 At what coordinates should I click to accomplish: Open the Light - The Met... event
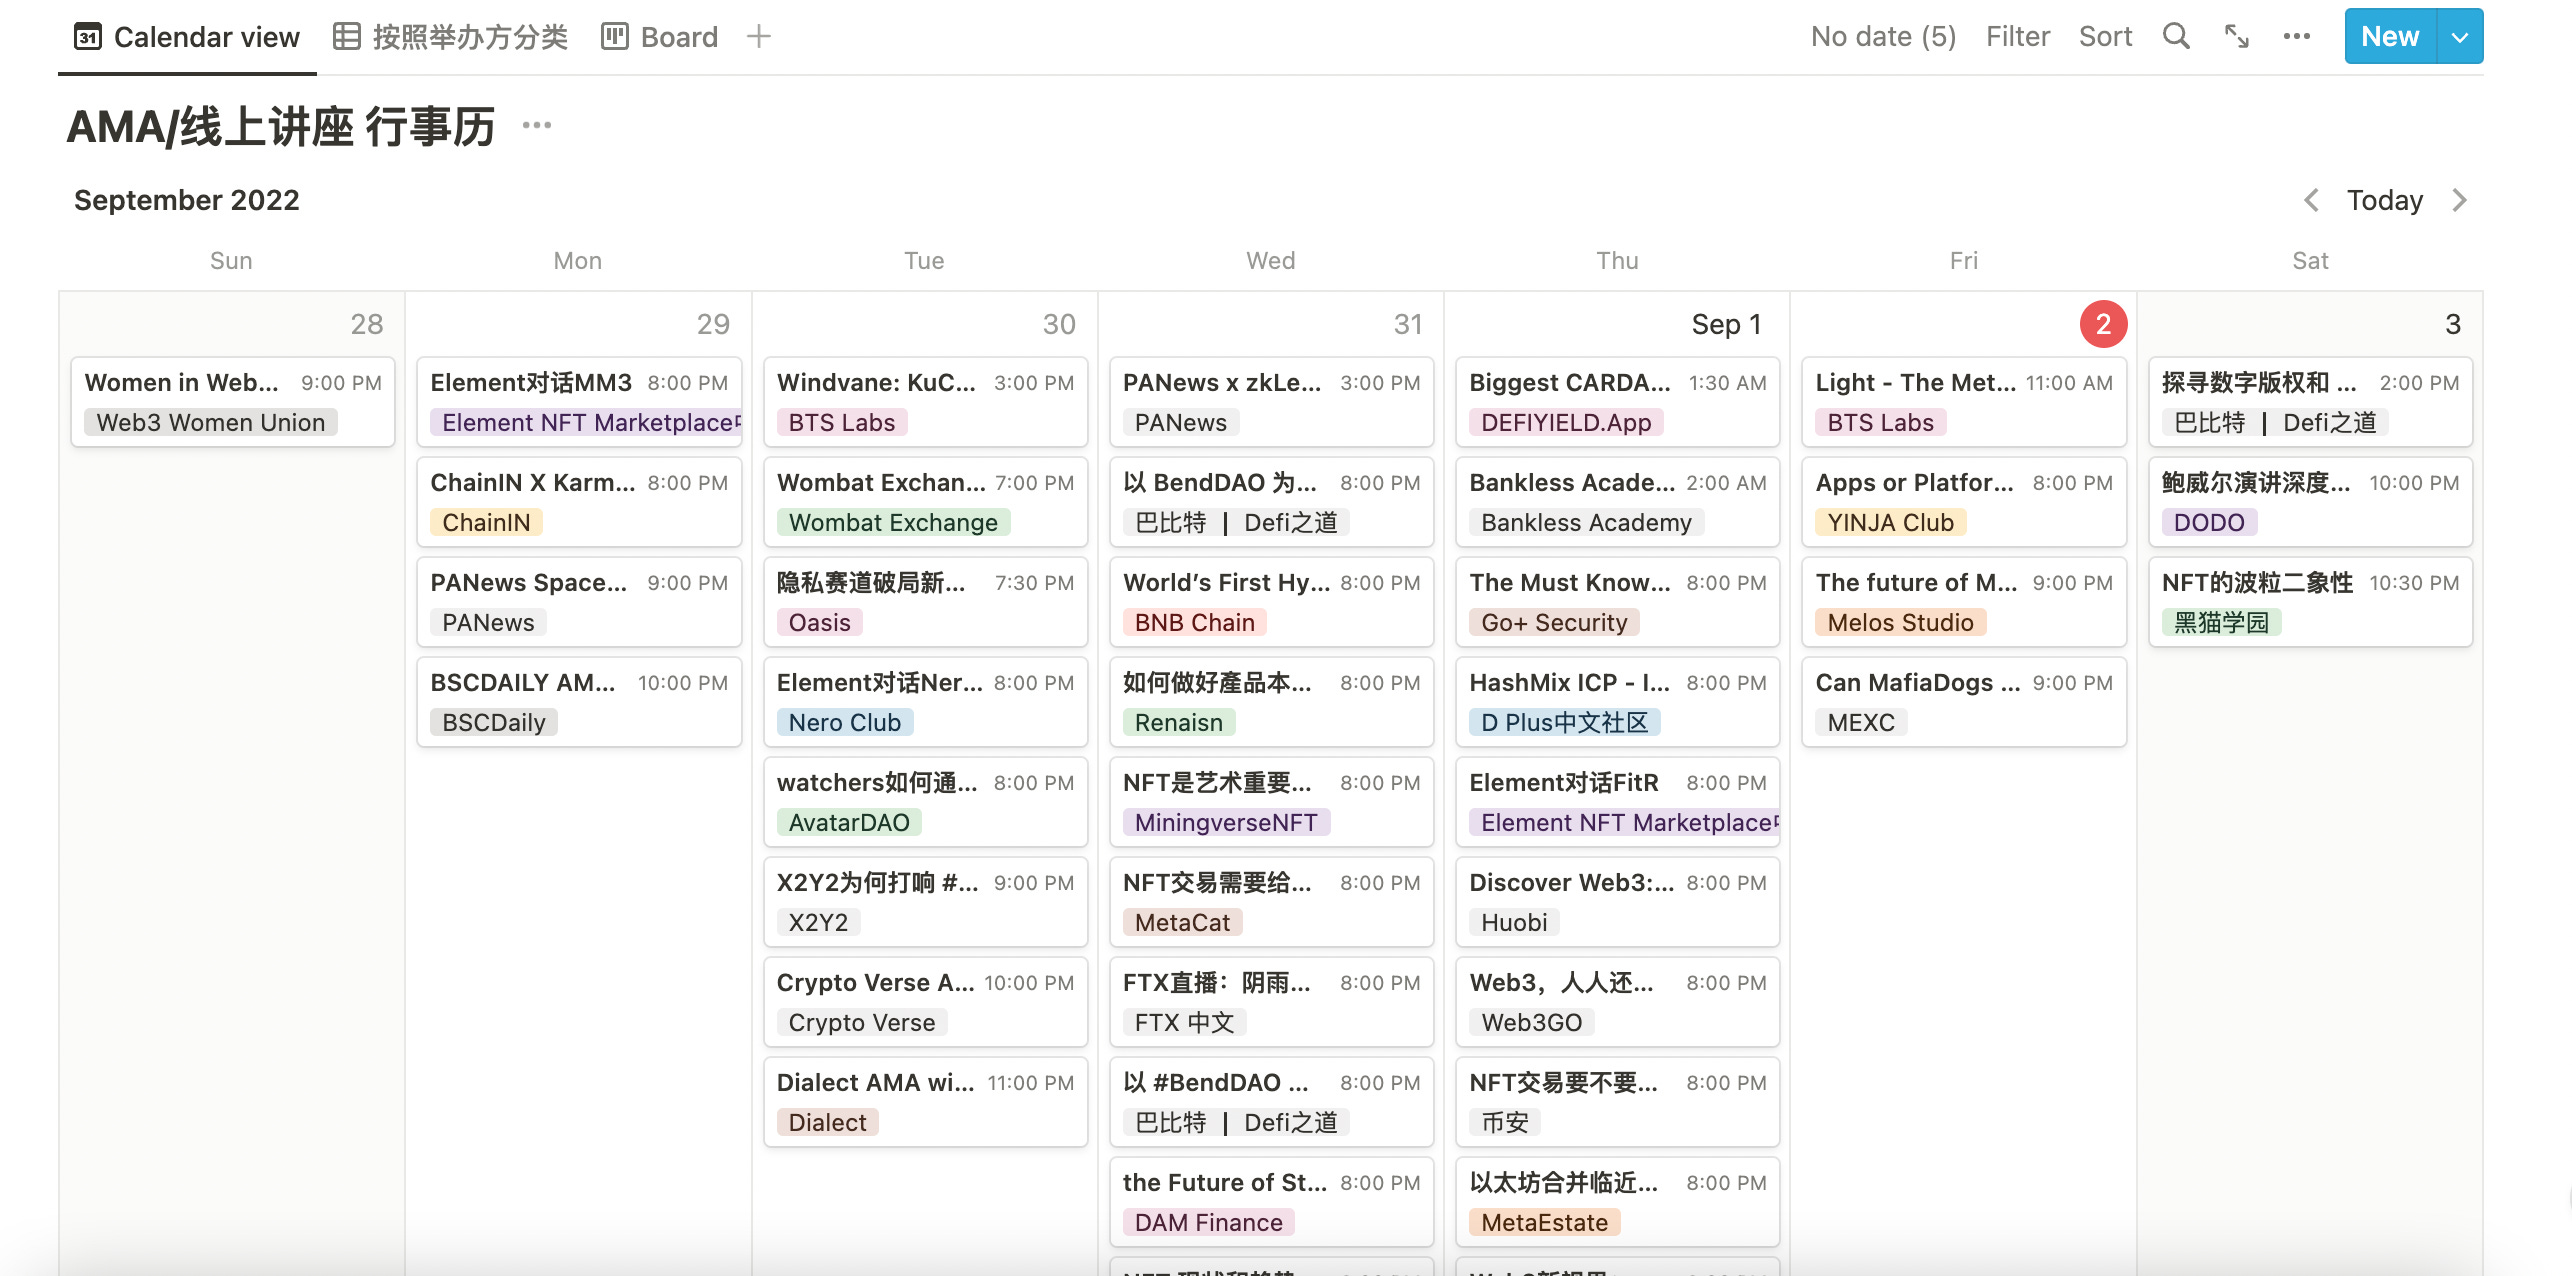click(x=1963, y=402)
